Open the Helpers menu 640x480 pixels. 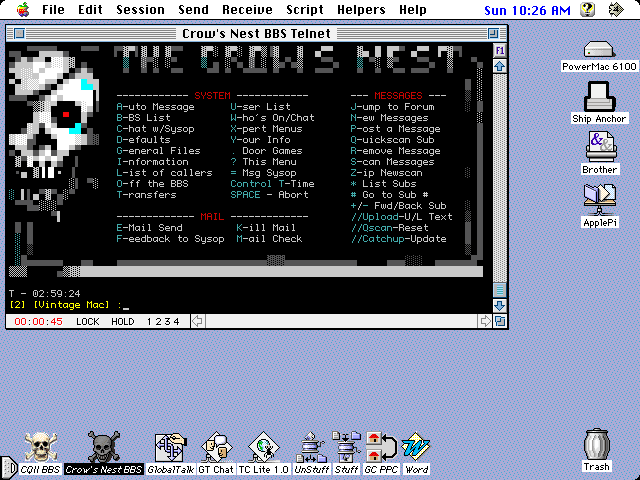tap(360, 10)
